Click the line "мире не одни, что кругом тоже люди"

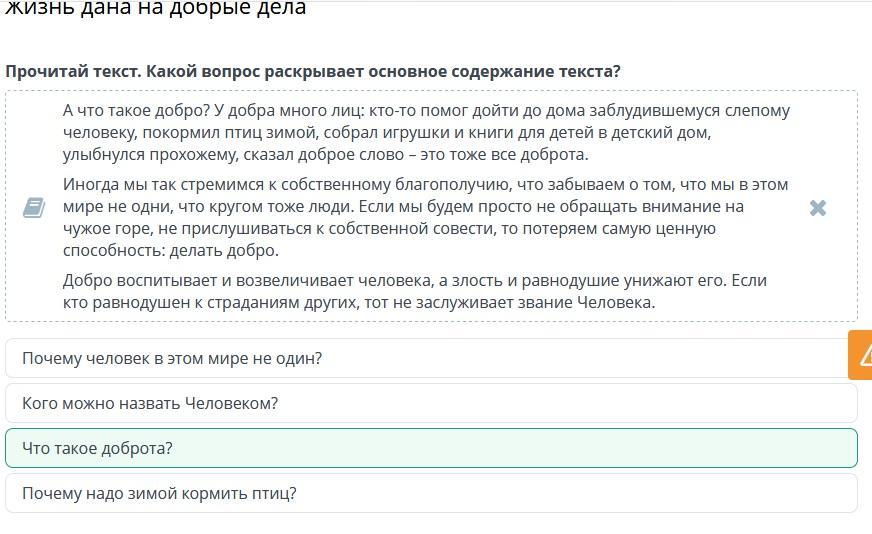403,206
